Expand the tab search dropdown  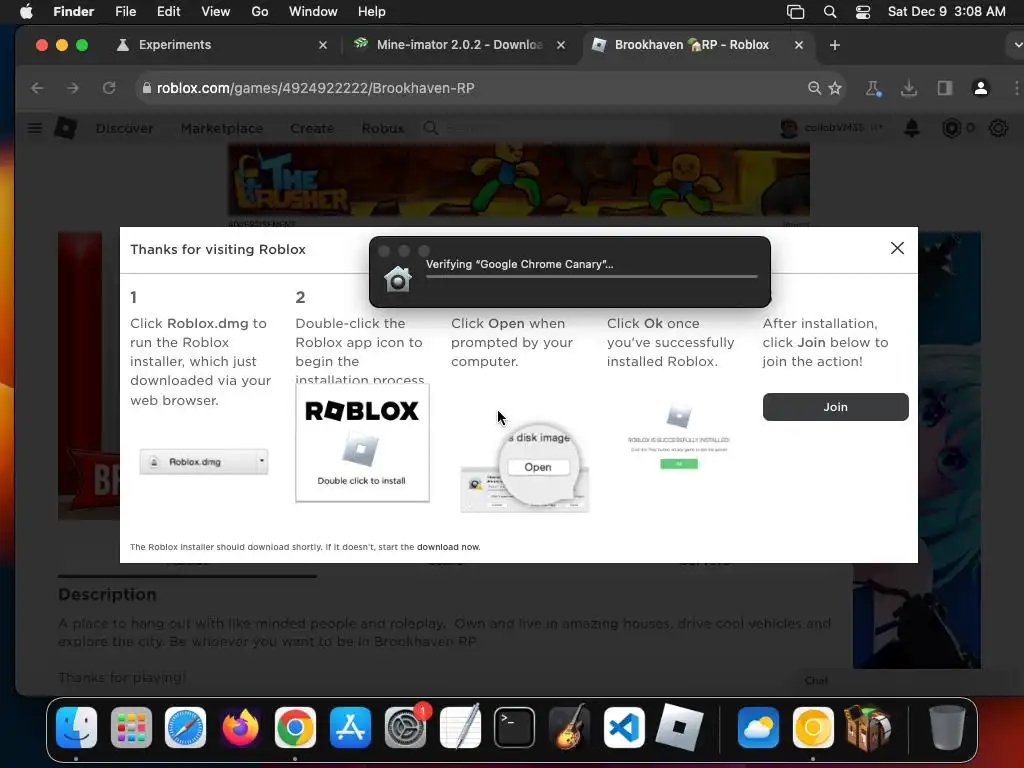tap(1016, 45)
